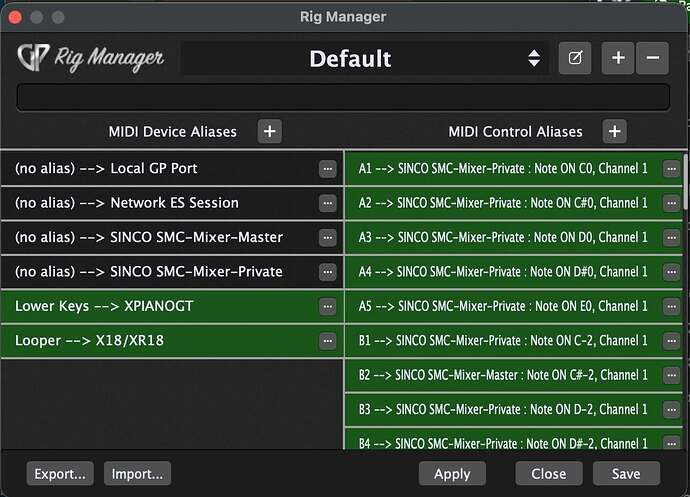Viewport: 690px width, 497px height.
Task: Select the A1 Note ON C0 row
Action: (x=514, y=169)
